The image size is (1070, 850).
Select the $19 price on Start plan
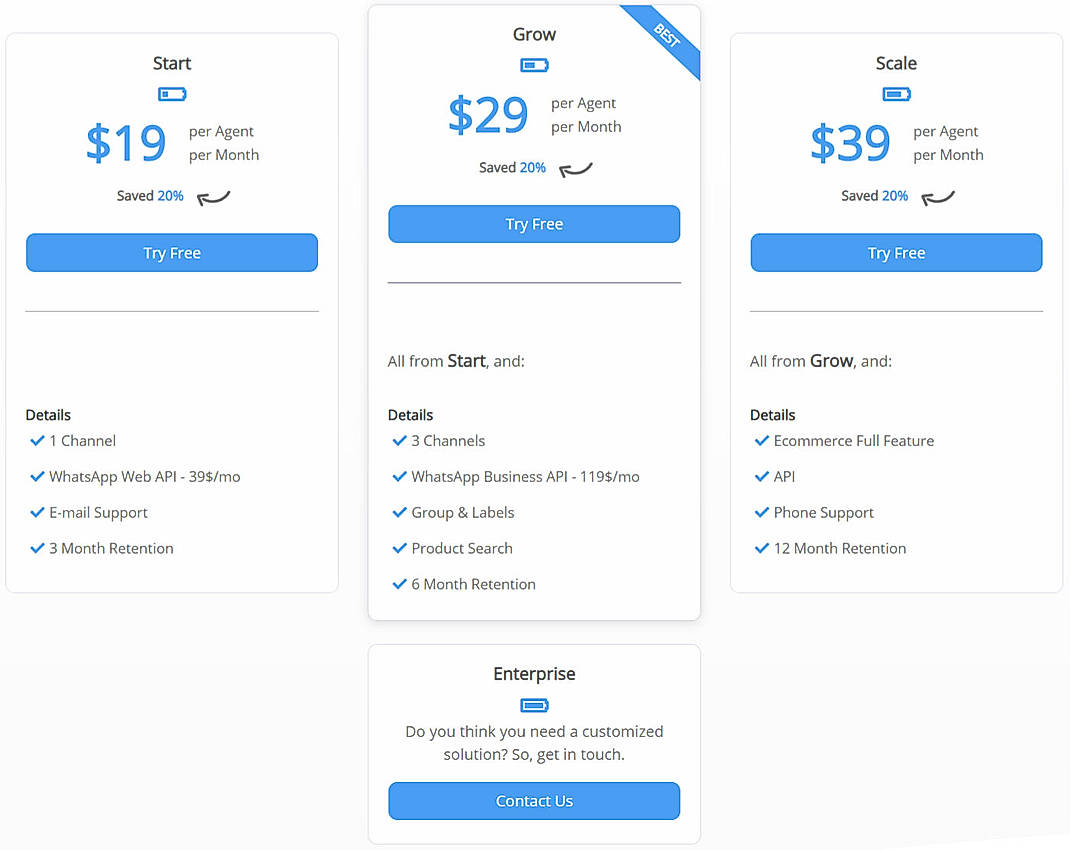click(x=126, y=143)
